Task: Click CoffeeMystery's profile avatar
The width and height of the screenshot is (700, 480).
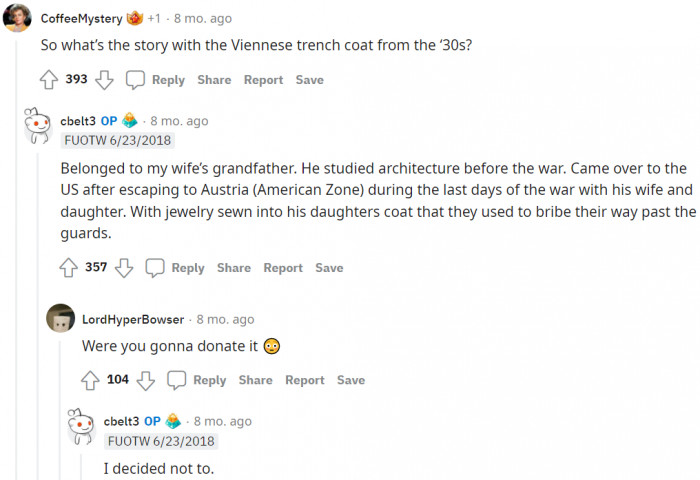Action: [x=17, y=18]
